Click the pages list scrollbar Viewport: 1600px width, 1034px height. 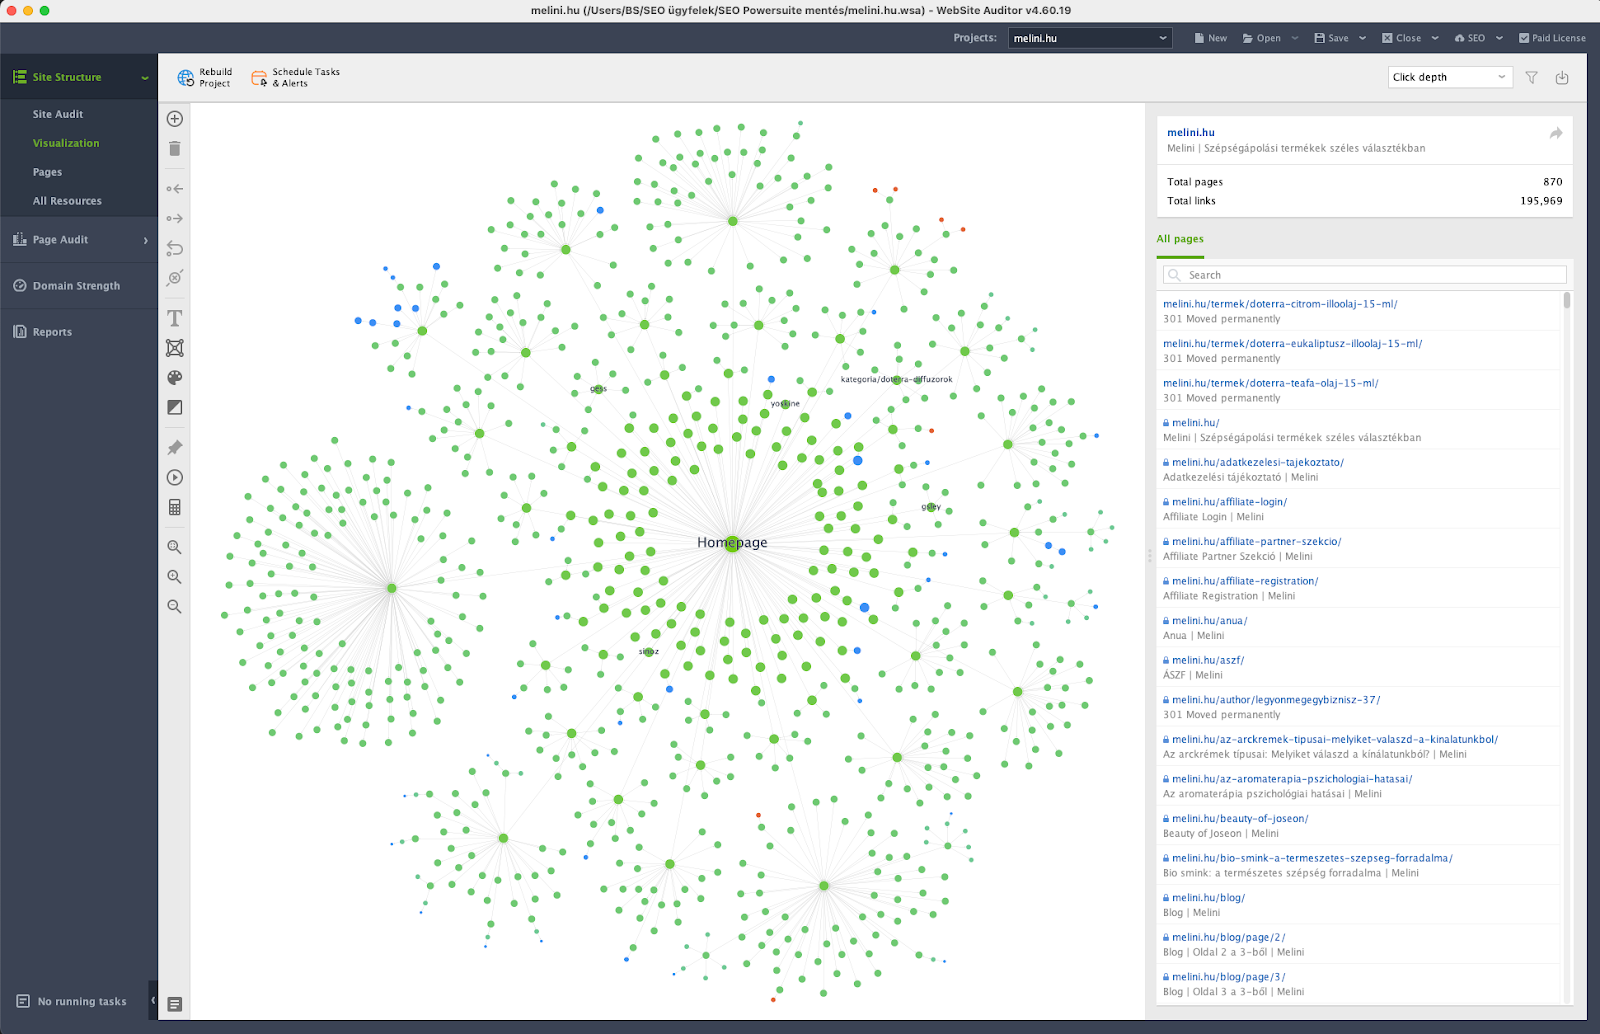1567,300
